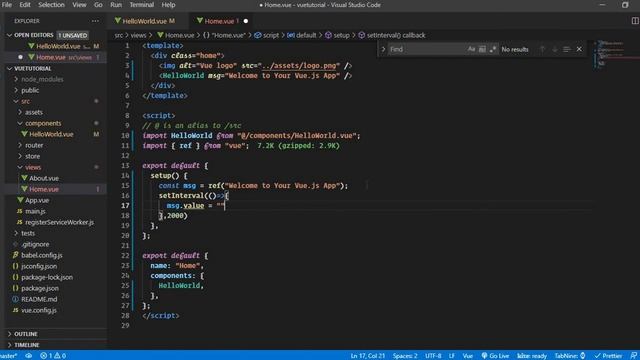The width and height of the screenshot is (640, 360).
Task: Open the File menu
Action: tap(7, 5)
